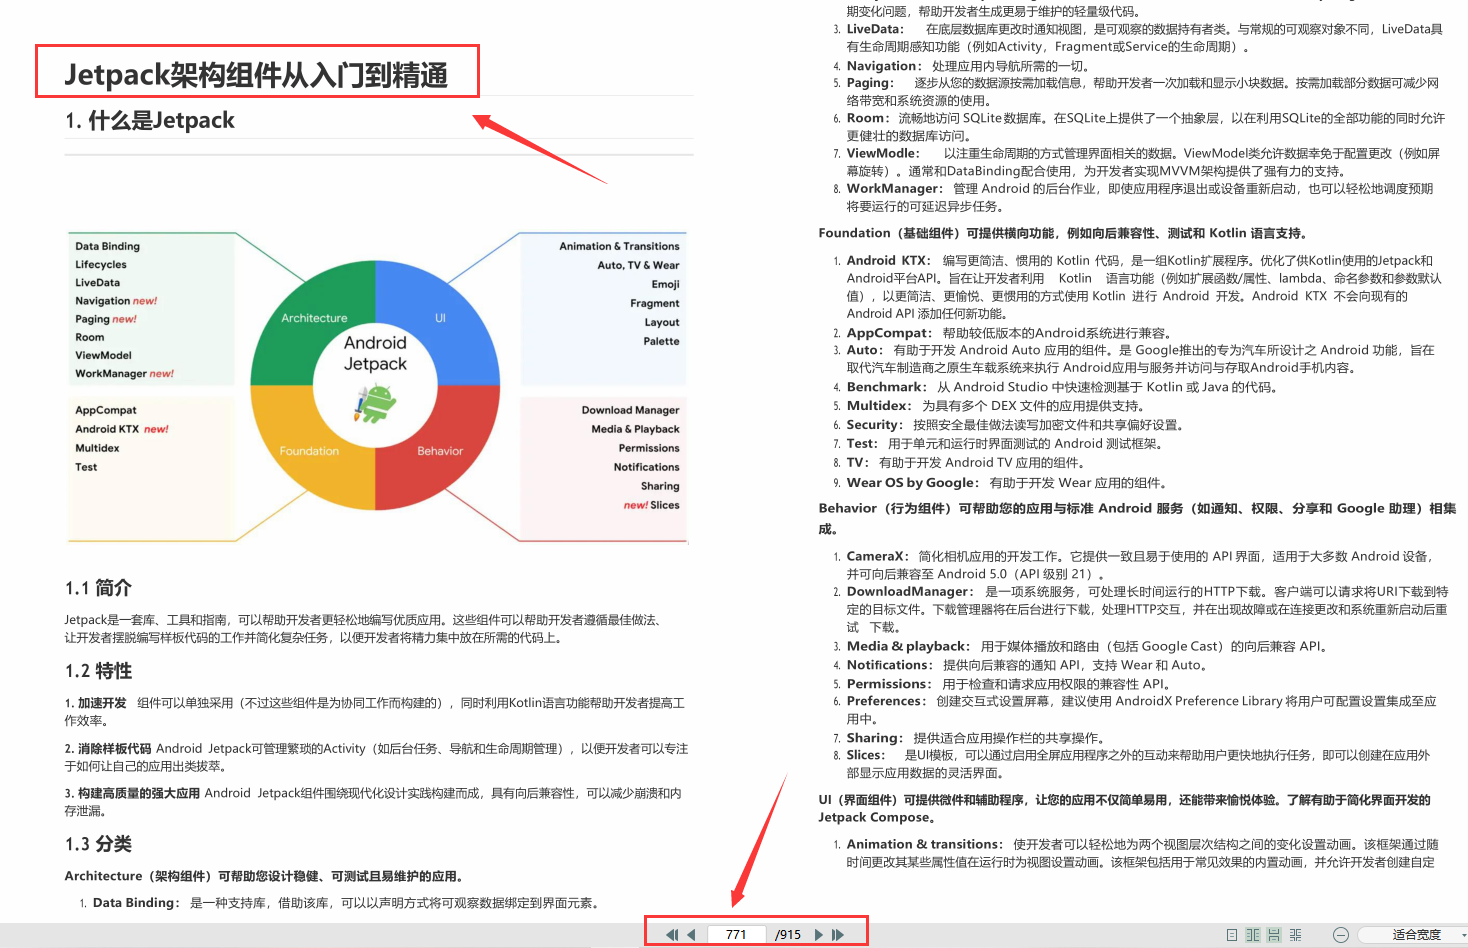The width and height of the screenshot is (1468, 948).
Task: Click the heading 1. 什么是Jetpack
Action: (150, 121)
